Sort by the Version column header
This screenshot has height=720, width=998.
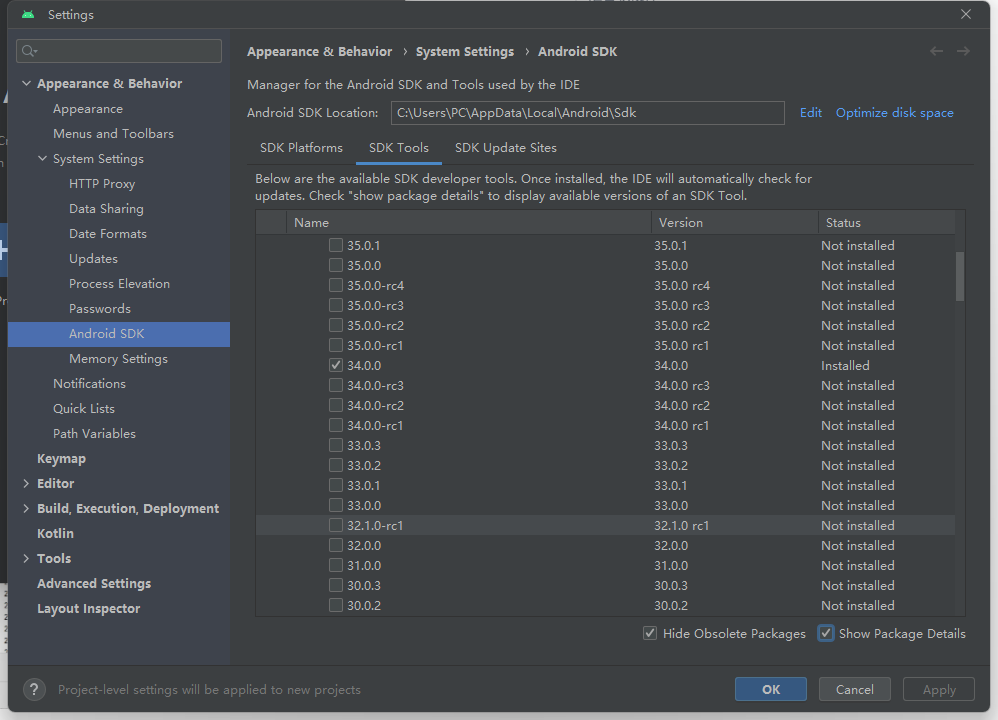[x=734, y=223]
